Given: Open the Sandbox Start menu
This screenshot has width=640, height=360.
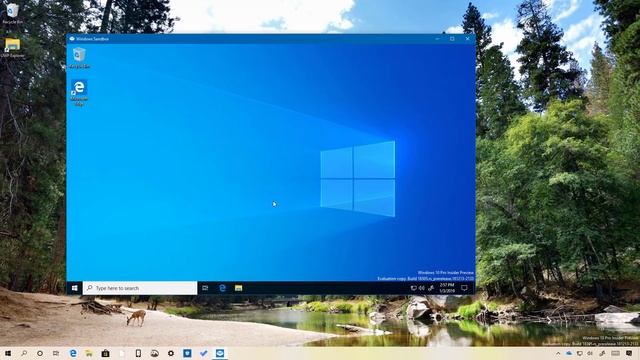Looking at the screenshot, I should coord(74,288).
